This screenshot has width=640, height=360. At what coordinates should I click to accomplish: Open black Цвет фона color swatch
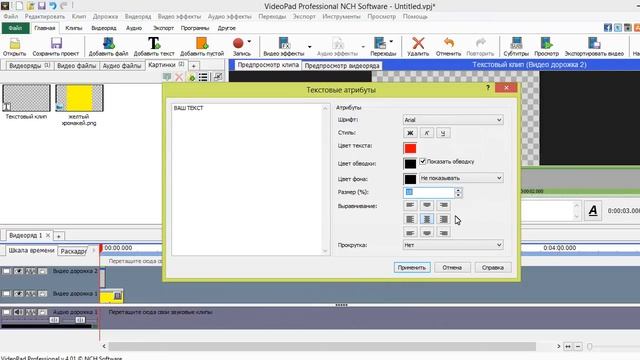[410, 179]
